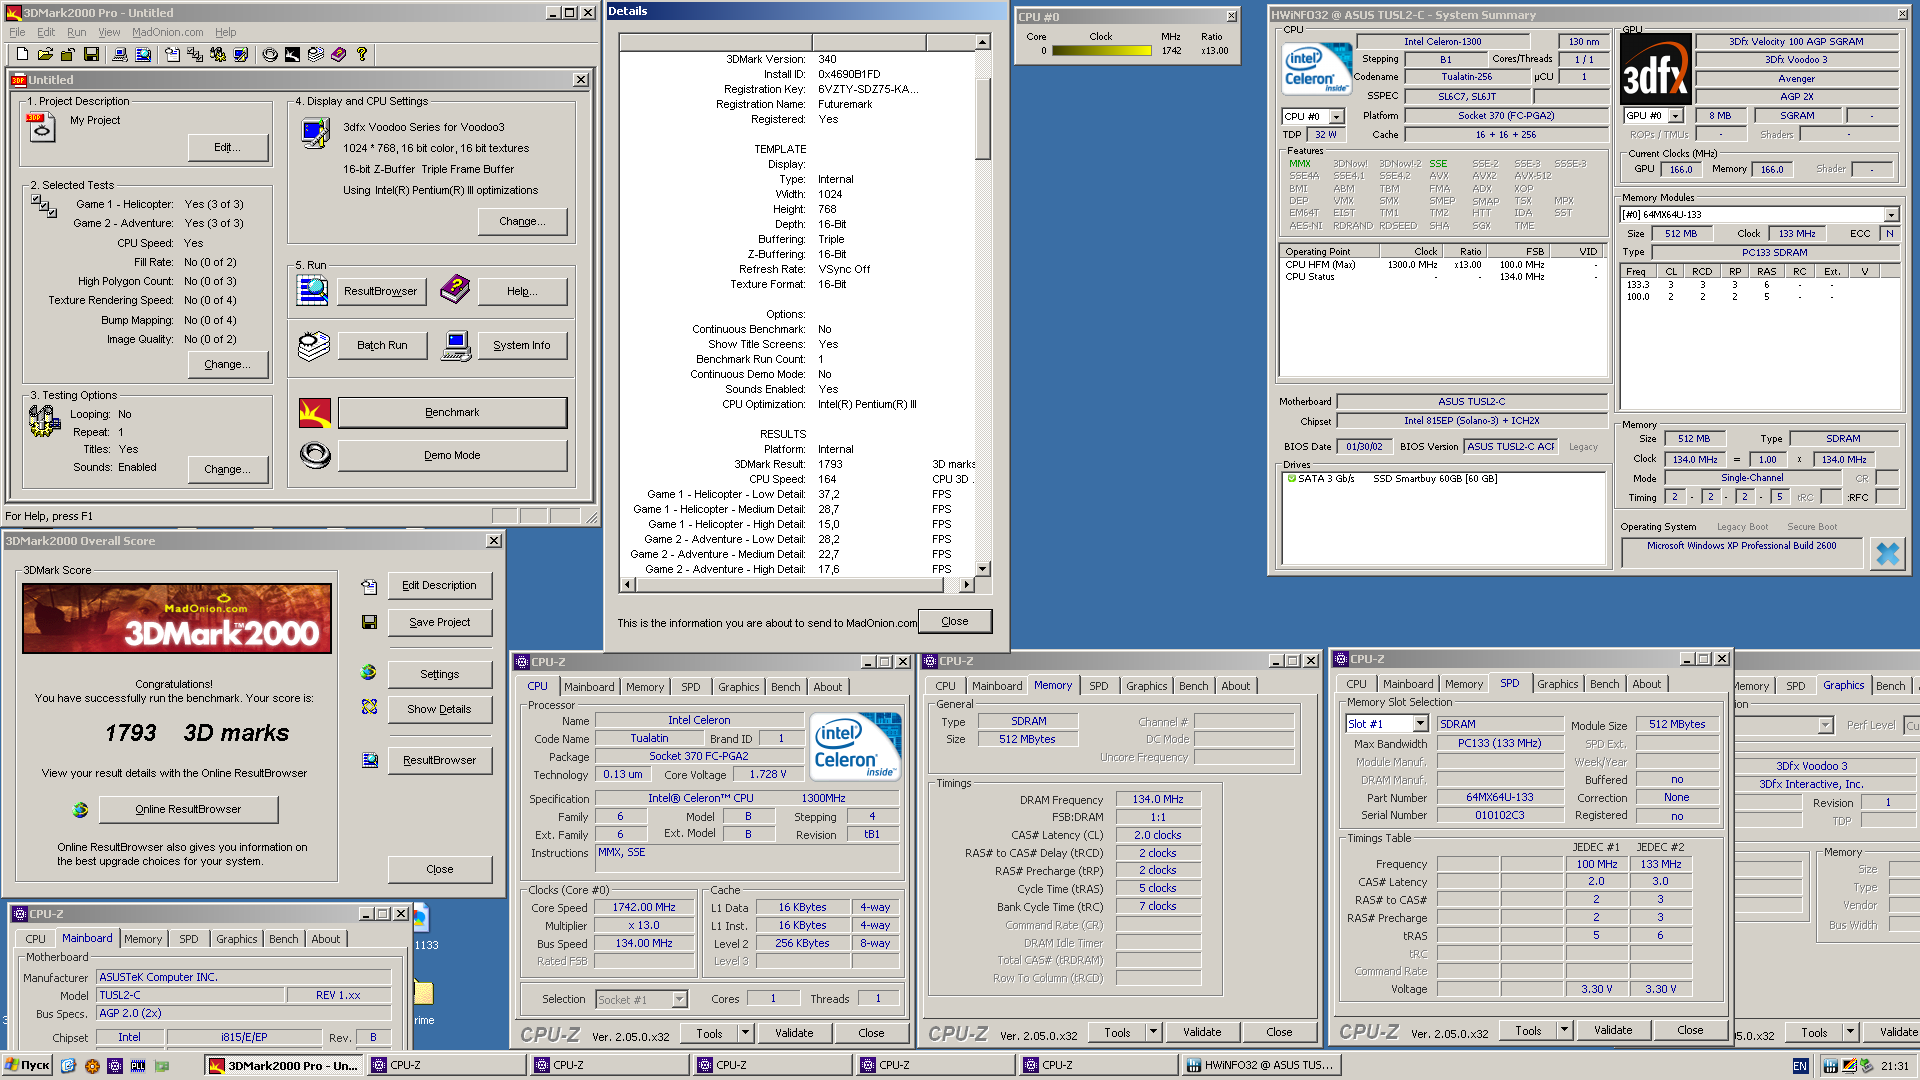
Task: Click the ResultBrowser icon in Overall Score
Action: point(369,761)
